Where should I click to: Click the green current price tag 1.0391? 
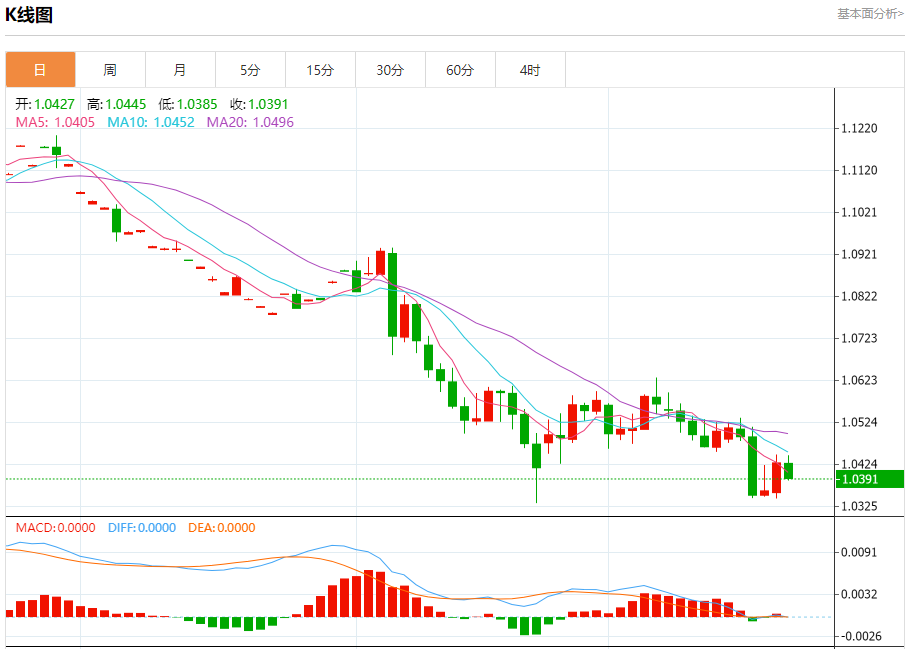(870, 479)
